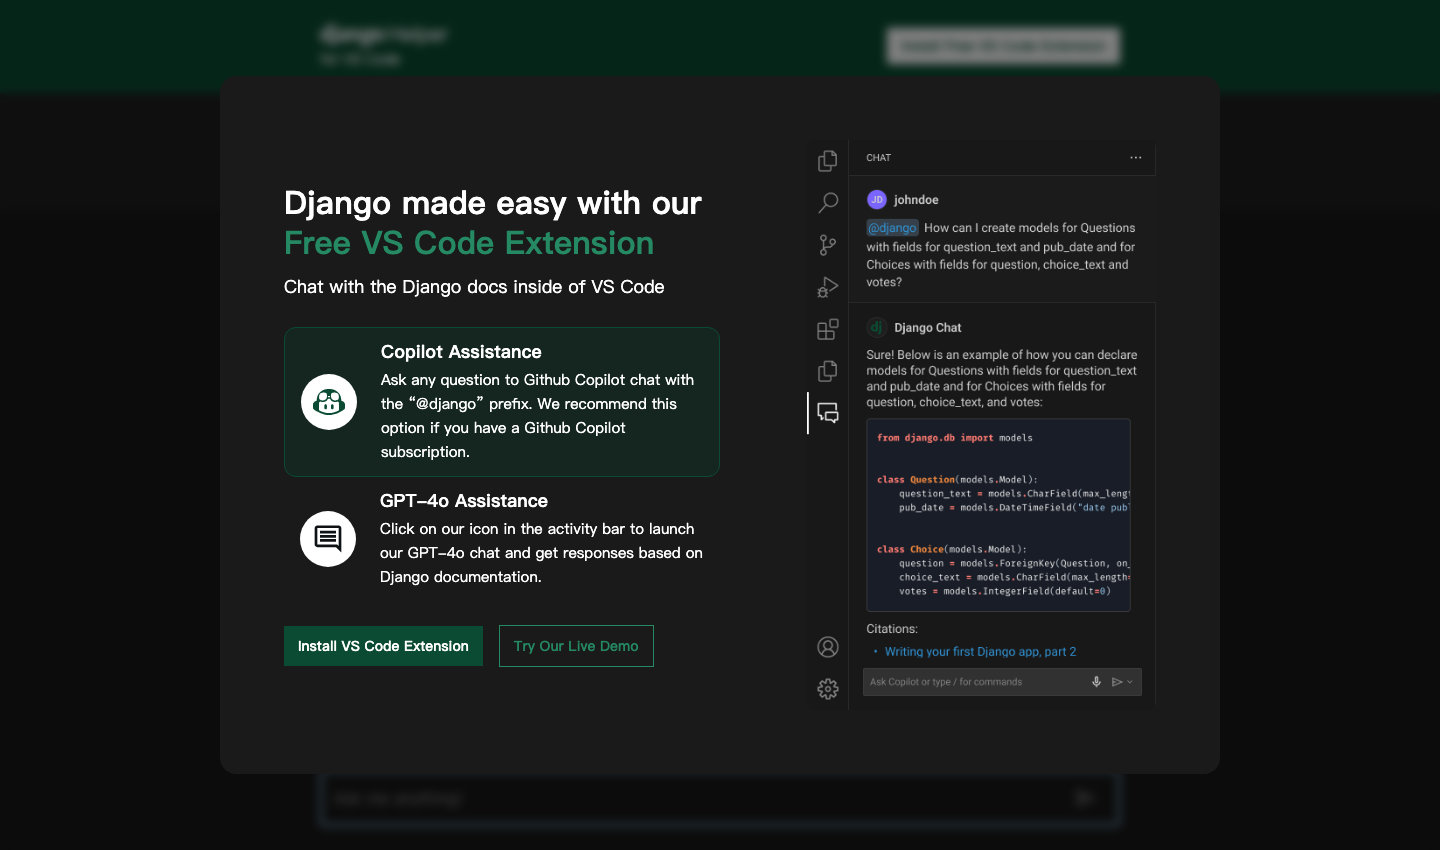This screenshot has height=850, width=1440.
Task: Click the three-dot More menu in CHAT header
Action: (1136, 158)
